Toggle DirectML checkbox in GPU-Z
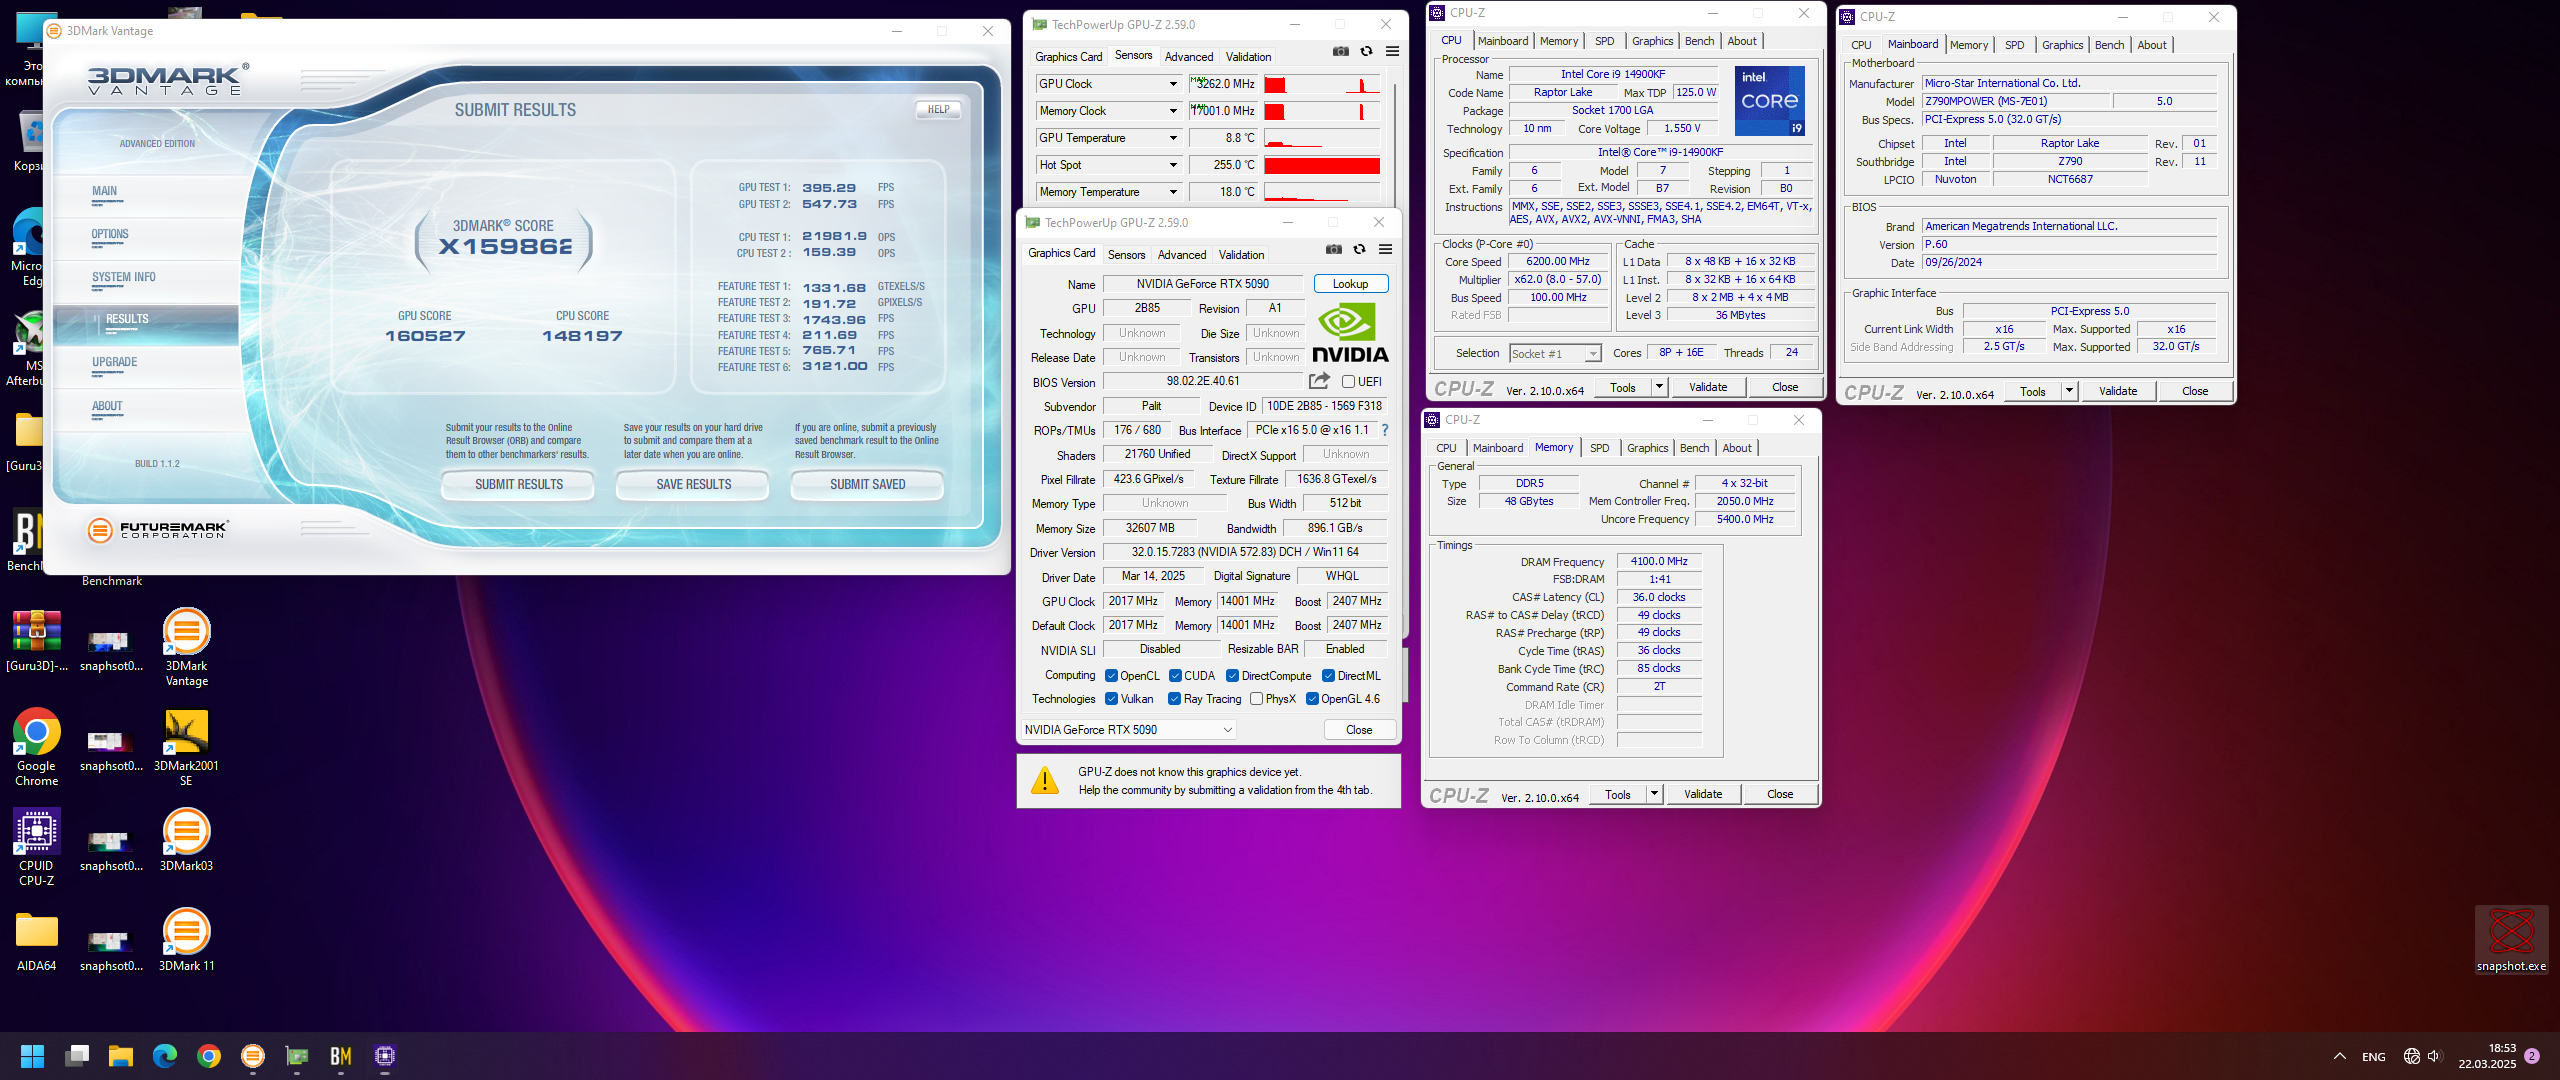Viewport: 2560px width, 1080px height. pos(1329,676)
